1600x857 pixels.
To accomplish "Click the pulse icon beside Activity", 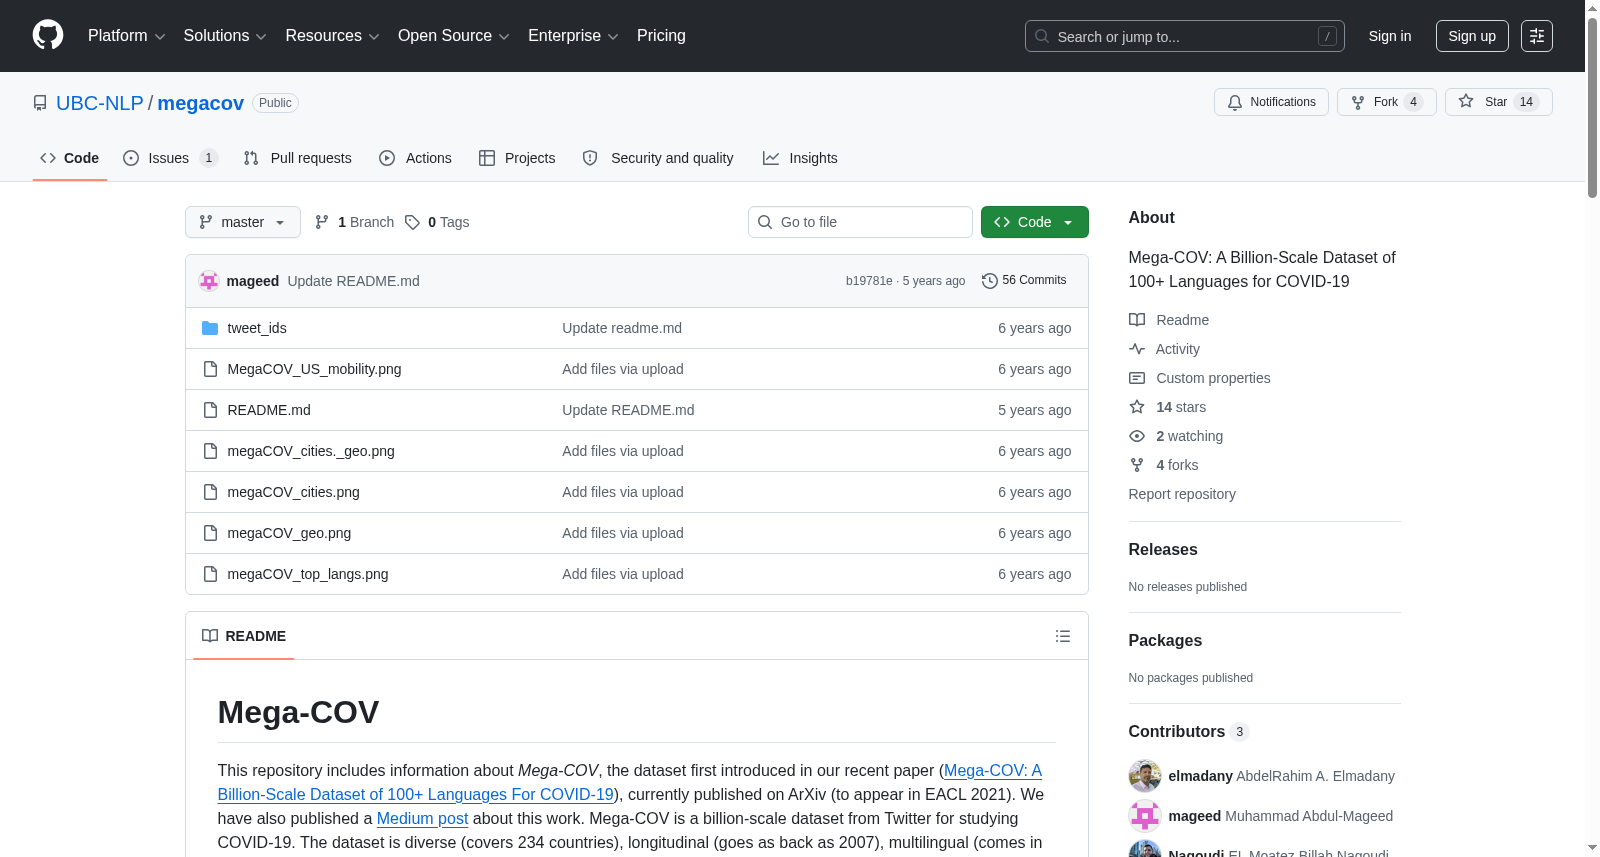I will 1137,349.
